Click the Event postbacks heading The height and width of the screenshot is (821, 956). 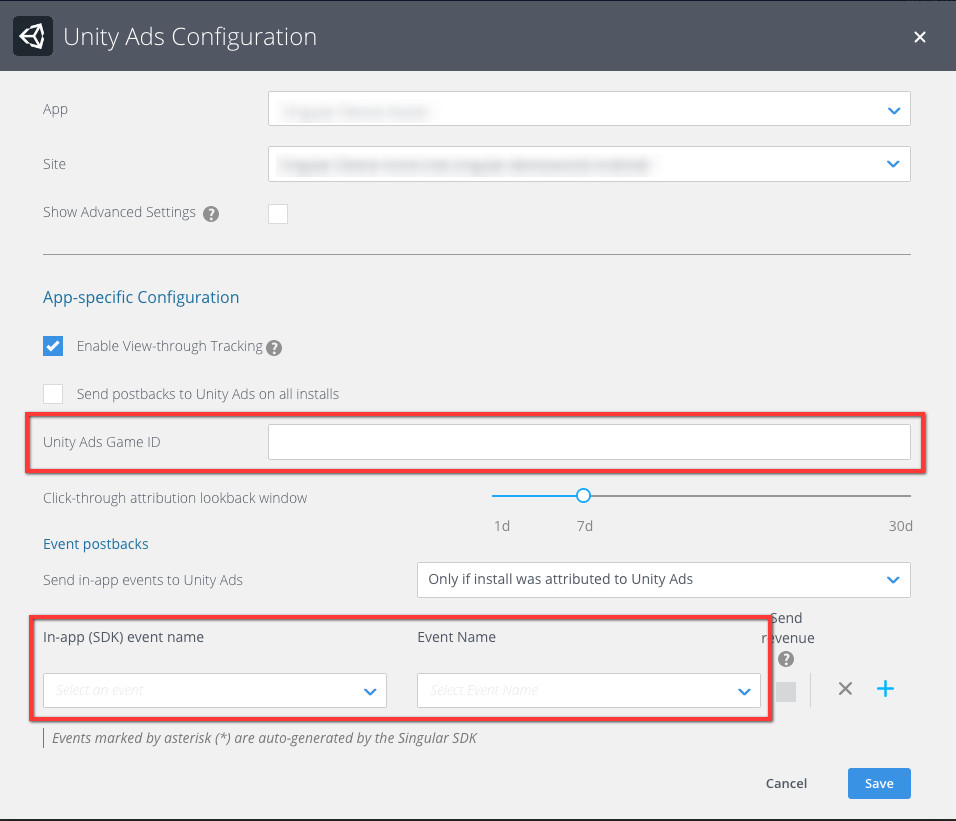[x=96, y=544]
